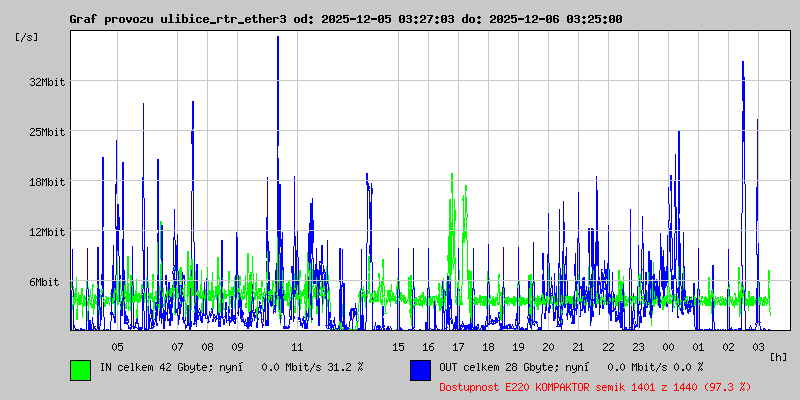
Task: Select hour 02 on the time axis
Action: (x=728, y=347)
